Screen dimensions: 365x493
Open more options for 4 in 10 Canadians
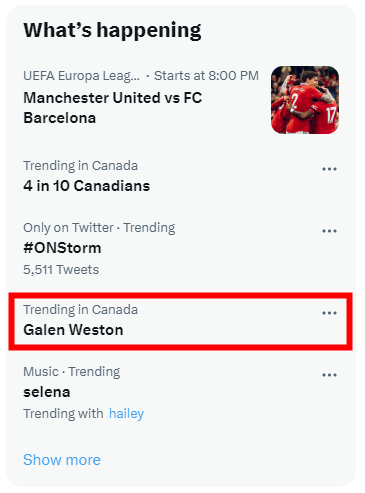329,169
